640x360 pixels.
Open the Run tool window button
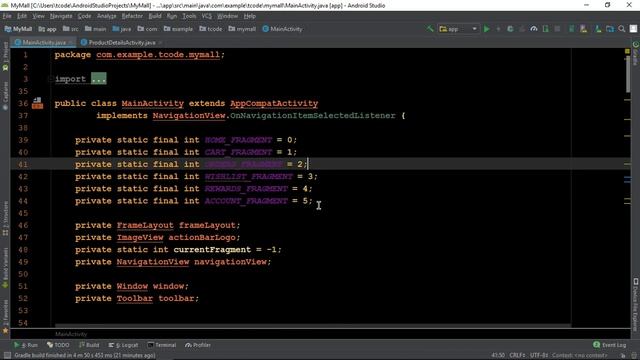coord(26,345)
